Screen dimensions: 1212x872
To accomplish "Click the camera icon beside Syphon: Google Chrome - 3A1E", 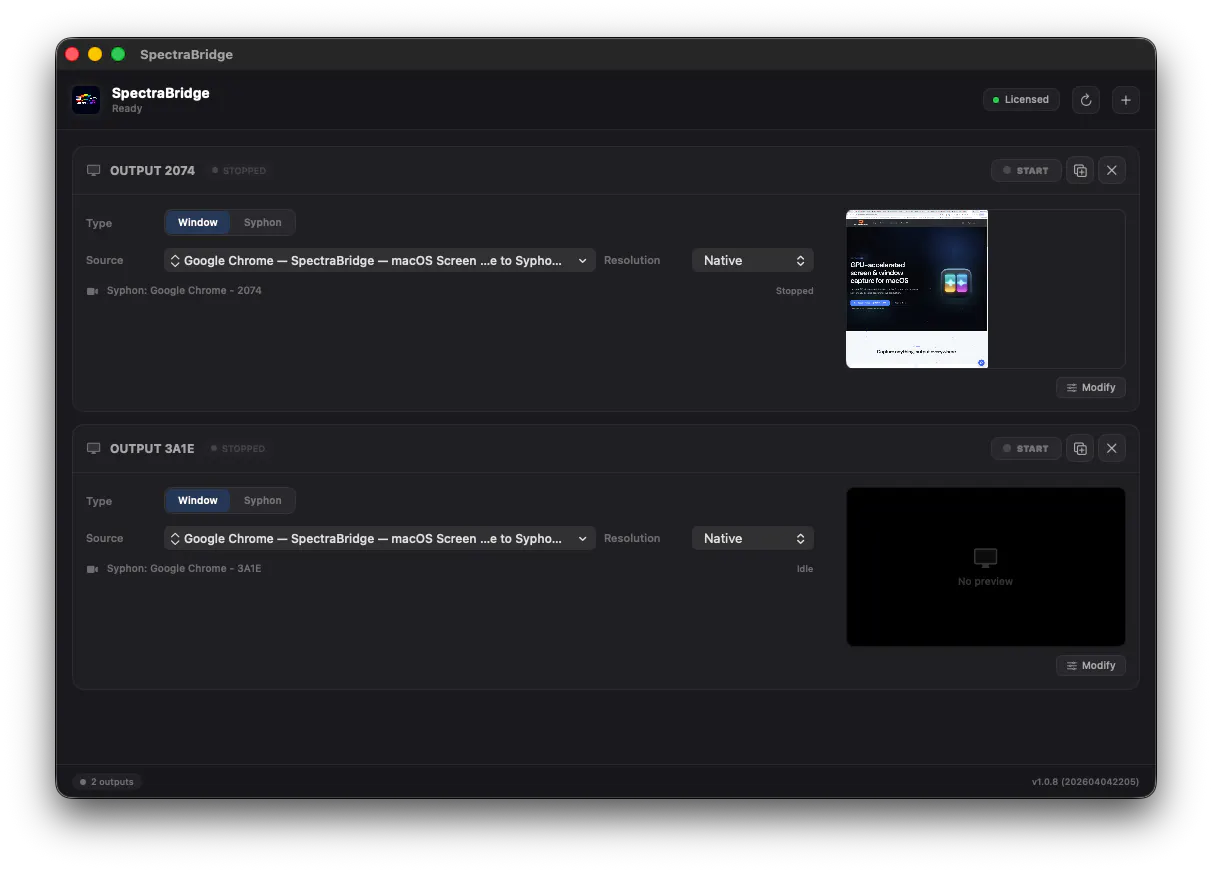I will coord(93,569).
